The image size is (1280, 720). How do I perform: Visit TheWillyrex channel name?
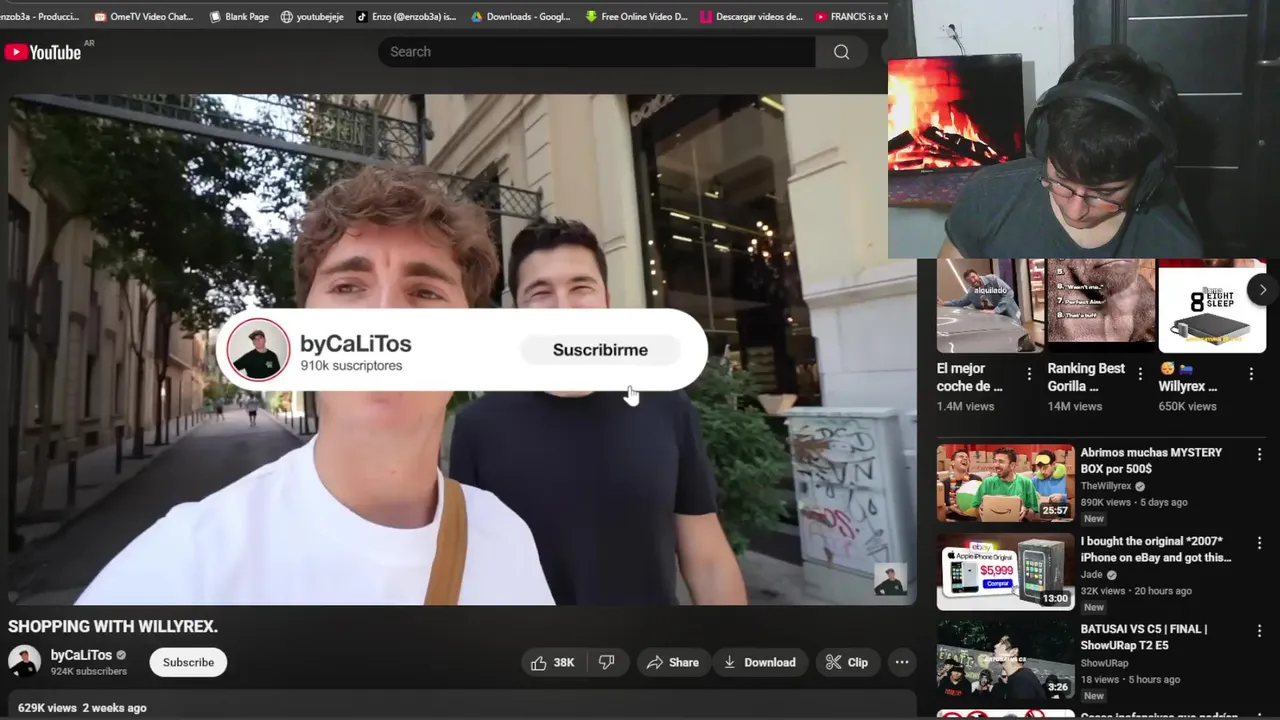click(1105, 486)
